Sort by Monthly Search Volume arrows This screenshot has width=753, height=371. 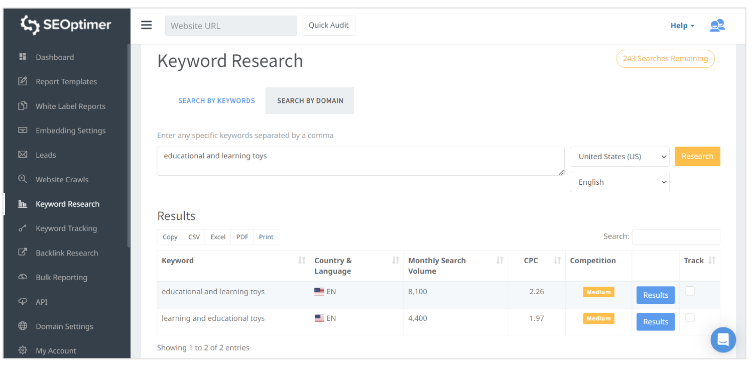click(499, 260)
